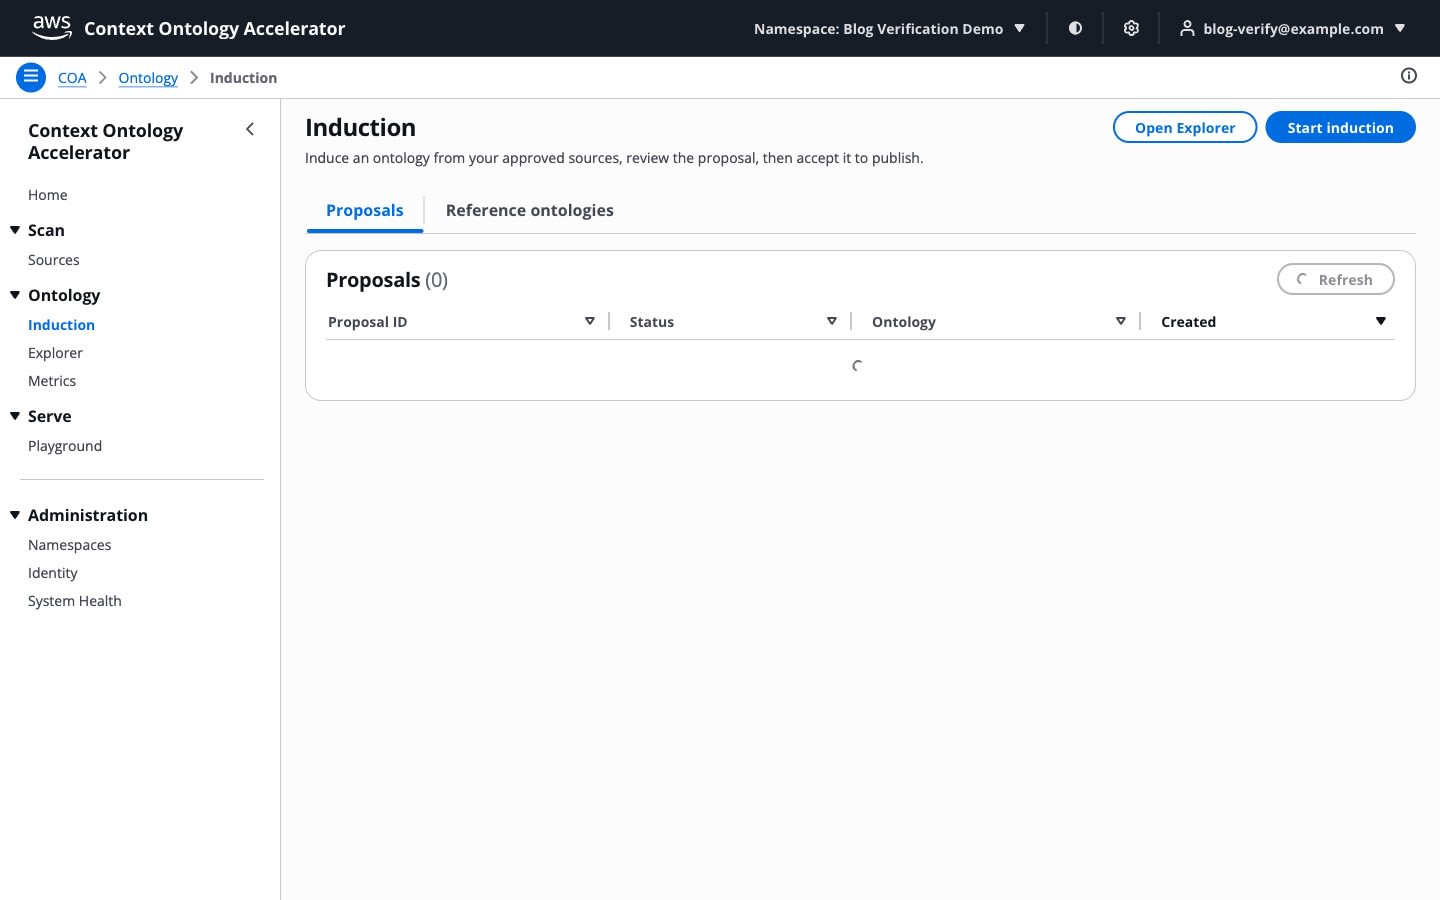Open the settings gear icon
This screenshot has width=1440, height=900.
coord(1131,28)
